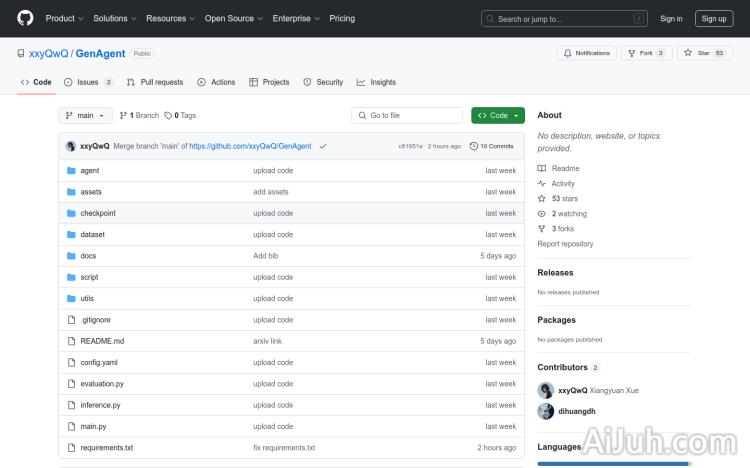Click the .gitignore file icon
Image resolution: width=750 pixels, height=468 pixels.
coord(71,320)
